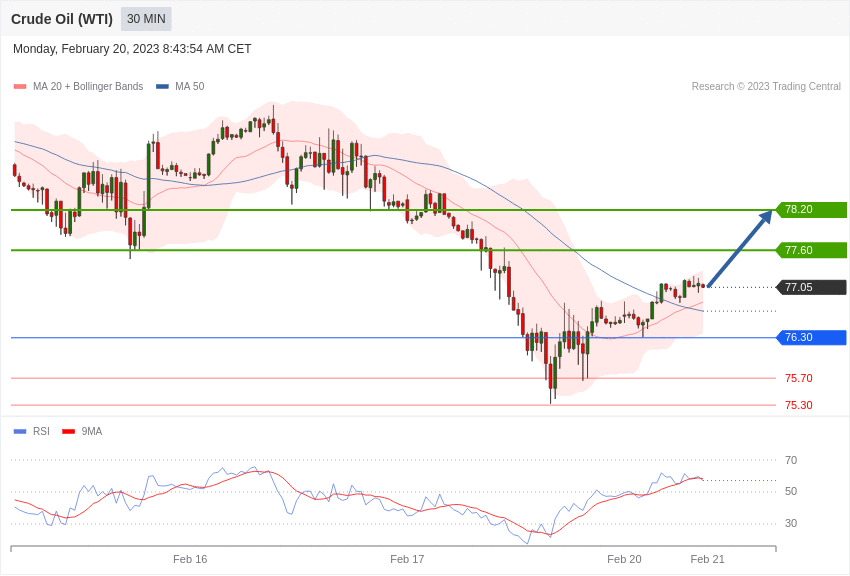Viewport: 850px width, 576px height.
Task: Click the blue 76.30 pivot price tag
Action: (811, 338)
